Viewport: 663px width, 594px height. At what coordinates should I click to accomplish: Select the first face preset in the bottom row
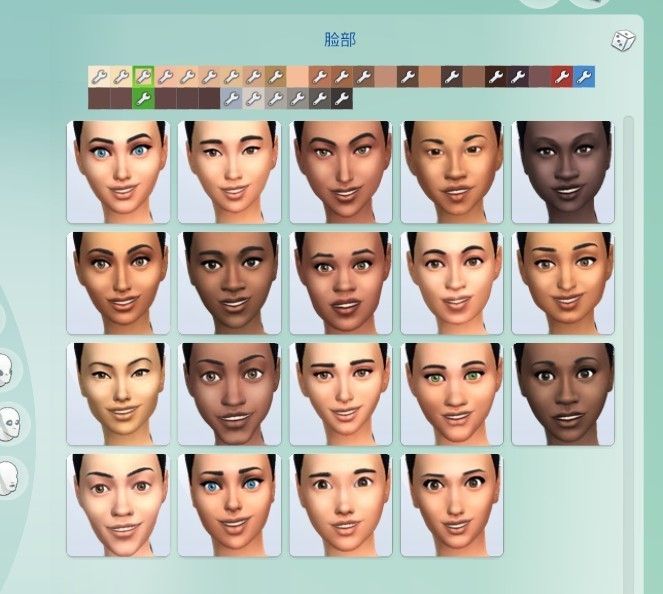pos(118,505)
